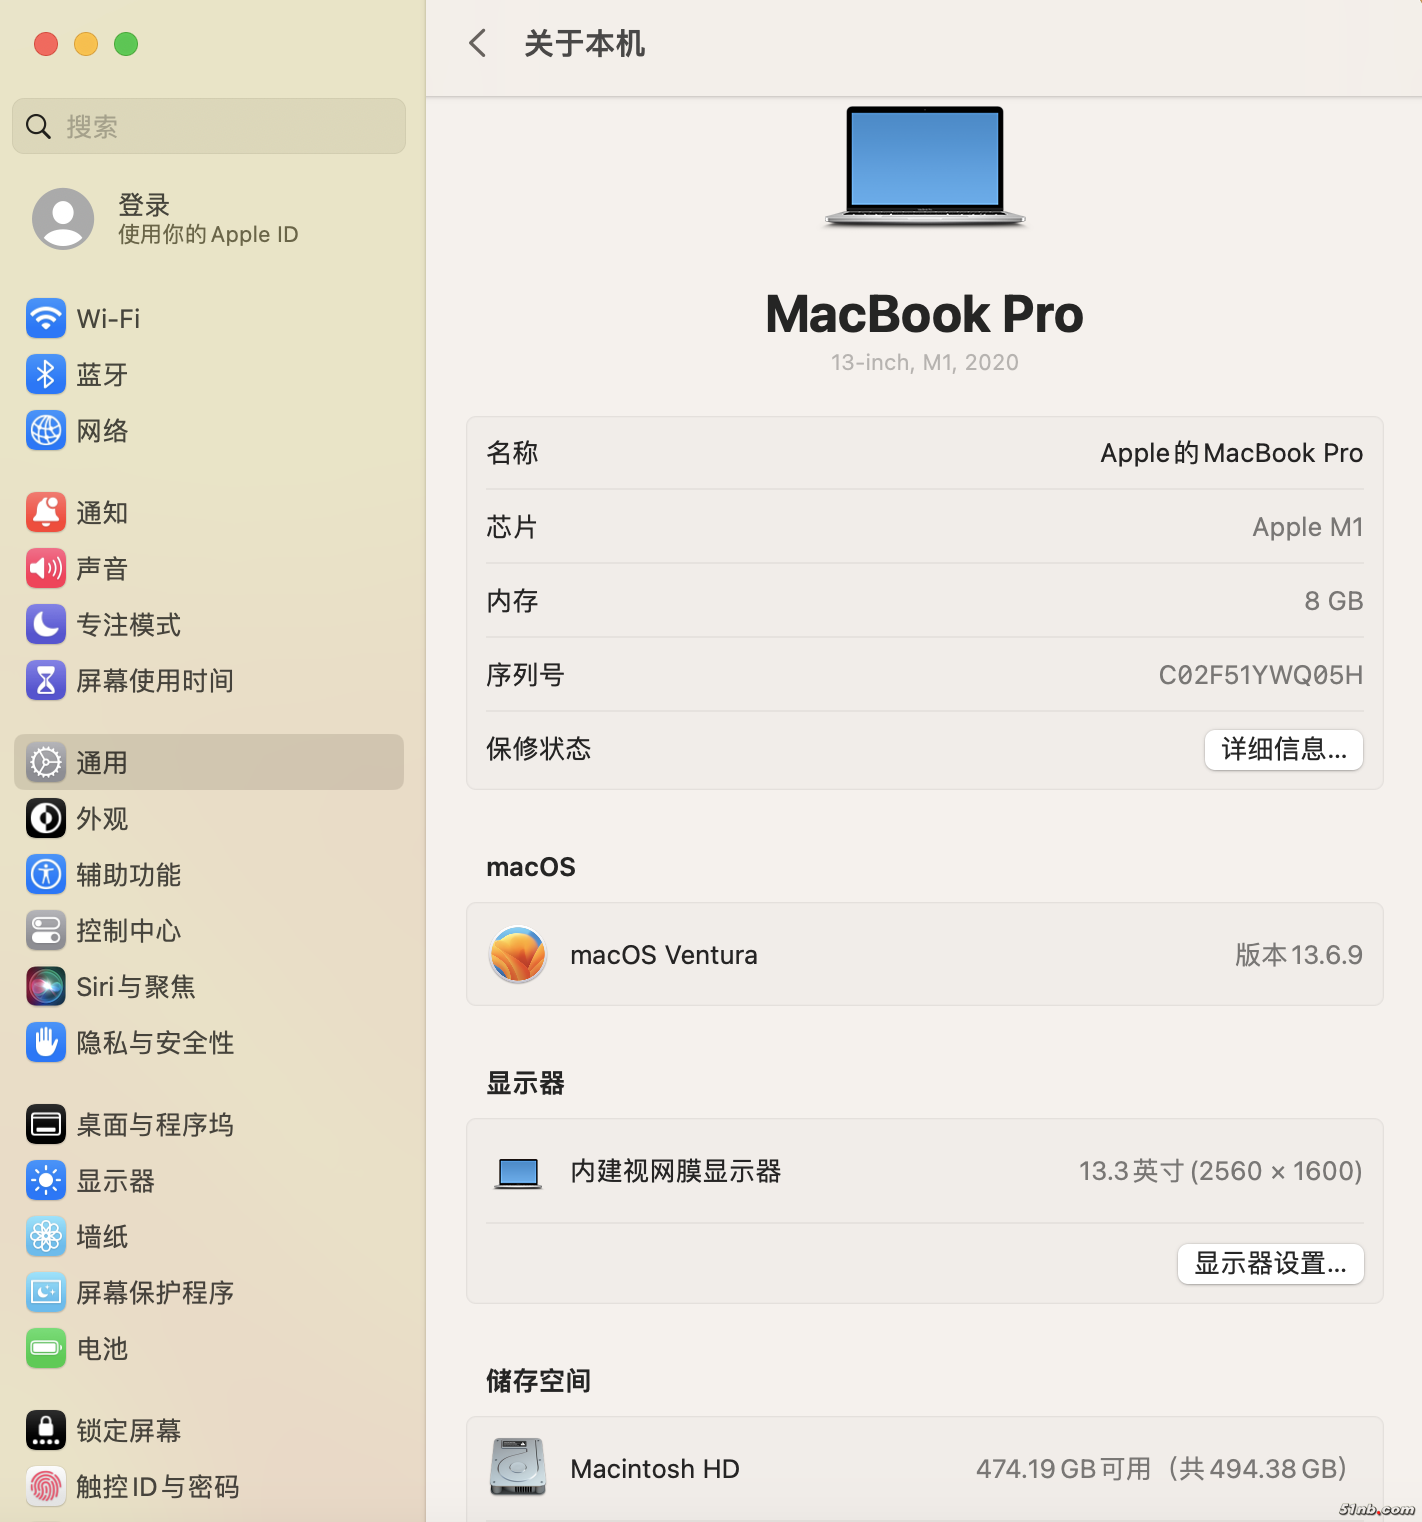The image size is (1422, 1522).
Task: Click the 版本13.6.9 version text
Action: click(1299, 955)
